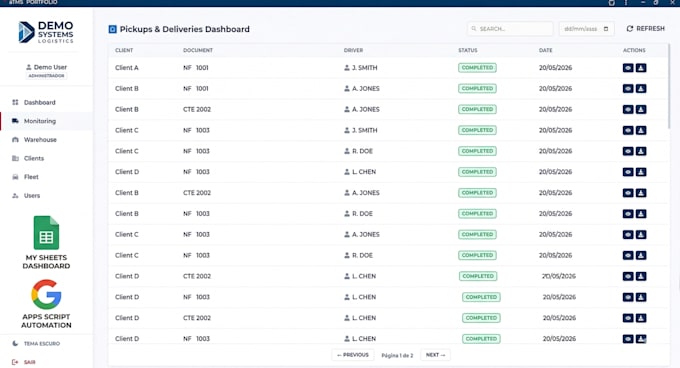680x368 pixels.
Task: Open the Dashboard menu item
Action: click(x=46, y=102)
